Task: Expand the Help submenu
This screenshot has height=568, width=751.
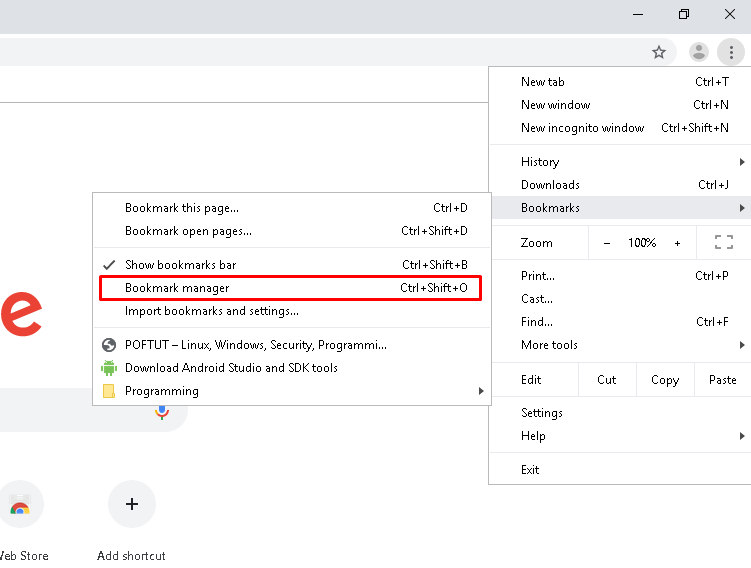Action: click(622, 436)
